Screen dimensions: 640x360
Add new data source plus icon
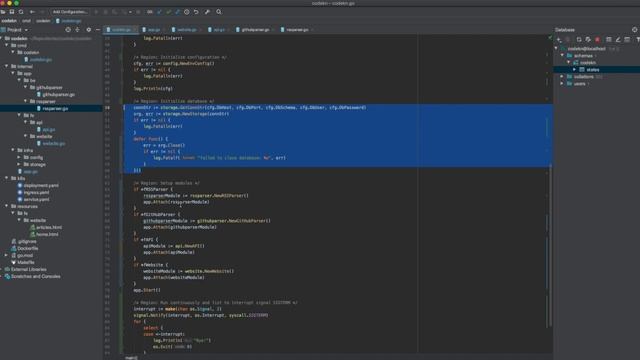pos(559,40)
